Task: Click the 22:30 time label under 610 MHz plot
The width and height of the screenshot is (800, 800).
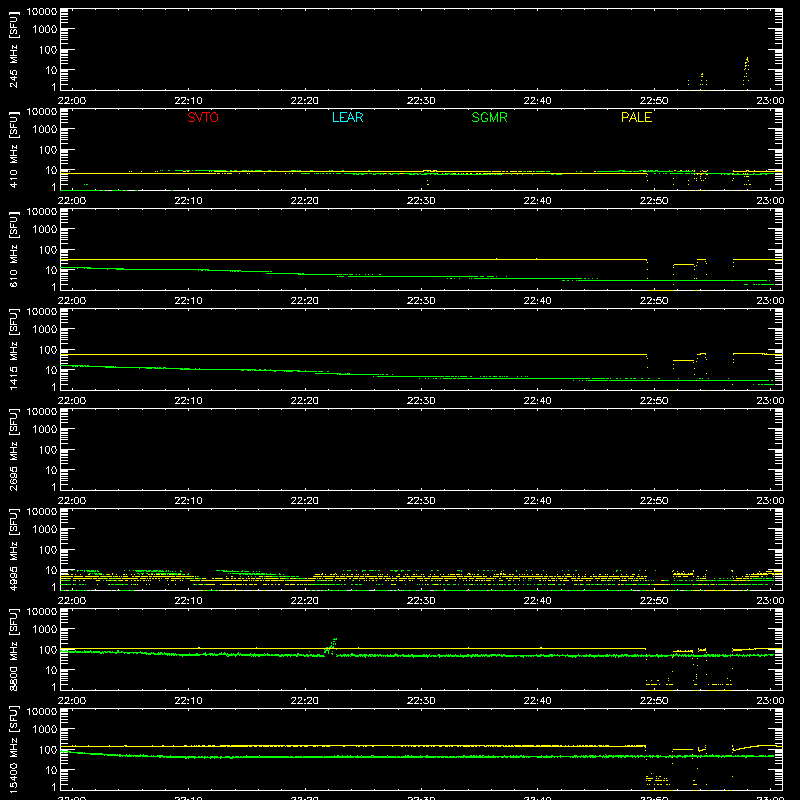Action: 421,301
